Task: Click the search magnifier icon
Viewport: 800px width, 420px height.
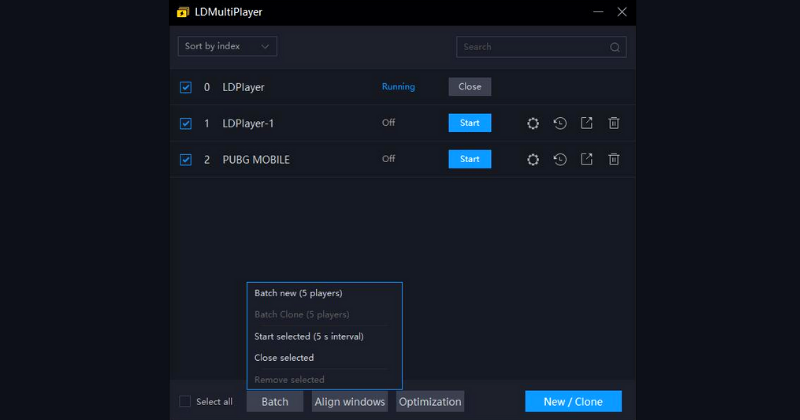Action: pos(615,47)
